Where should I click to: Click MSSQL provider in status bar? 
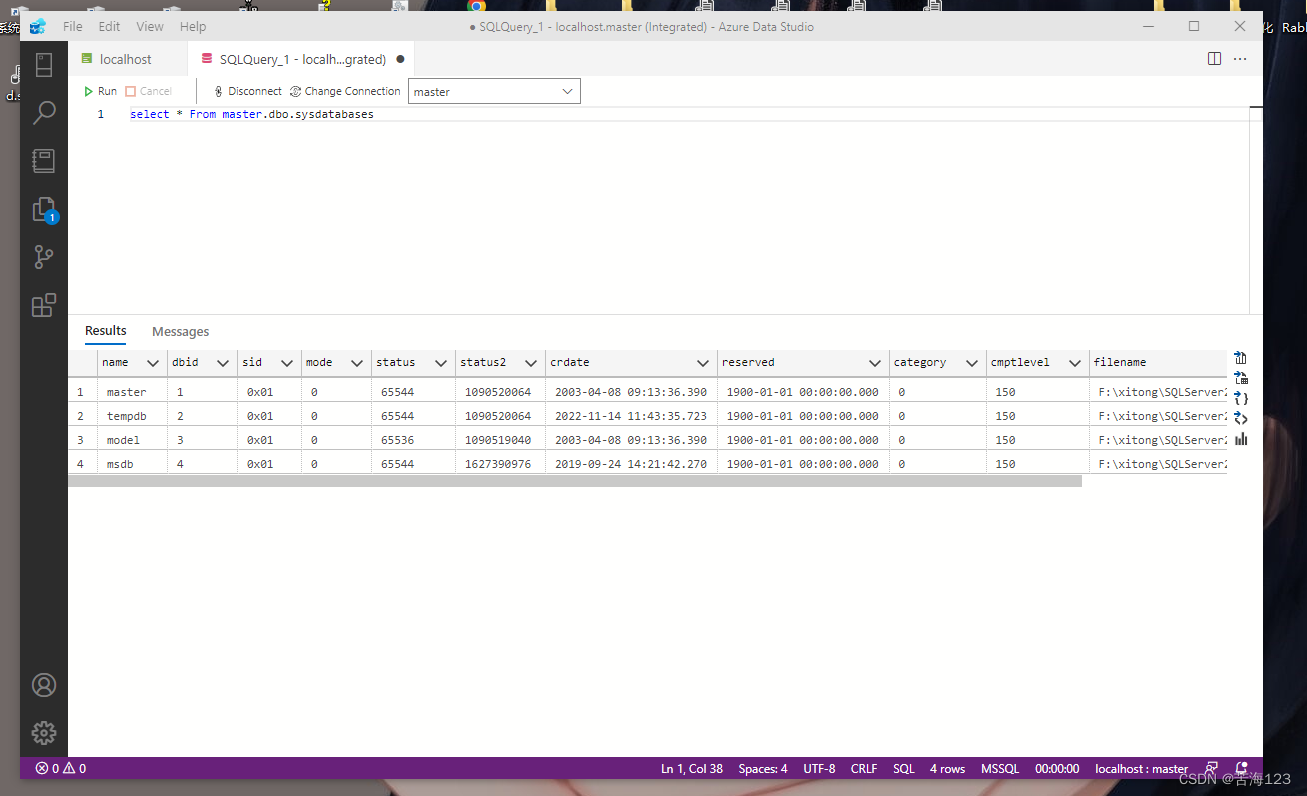click(x=1000, y=769)
